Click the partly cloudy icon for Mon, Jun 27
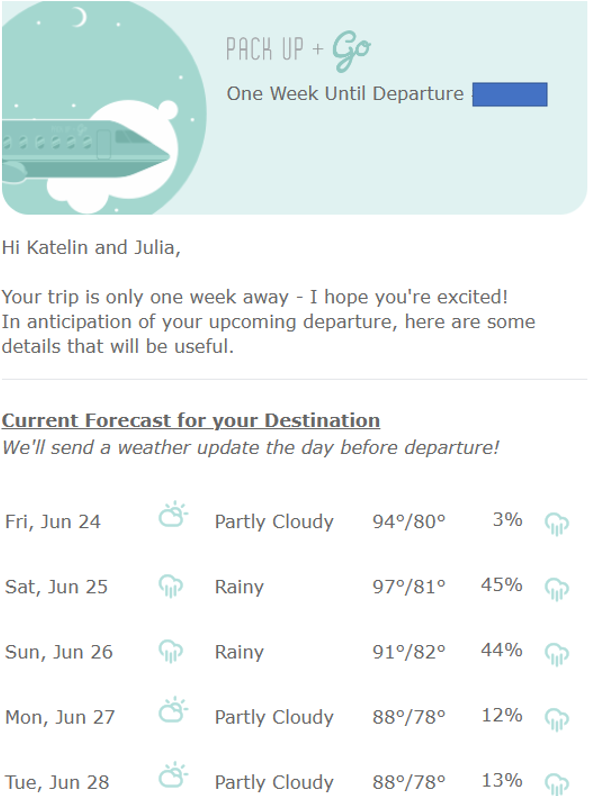This screenshot has height=796, width=590. coord(173,710)
